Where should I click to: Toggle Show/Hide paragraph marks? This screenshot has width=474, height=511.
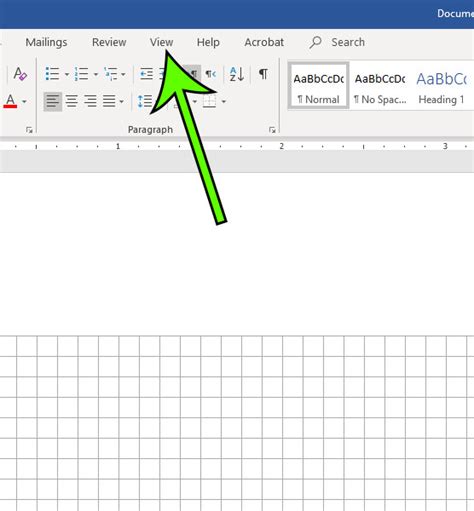coord(263,74)
